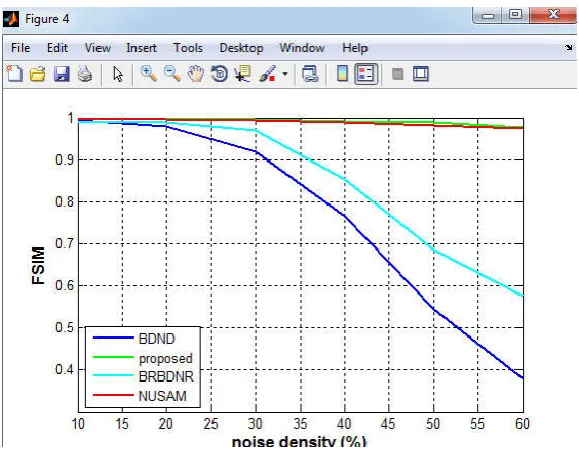Open the Edit menu
Image resolution: width=579 pixels, height=452 pixels.
57,48
